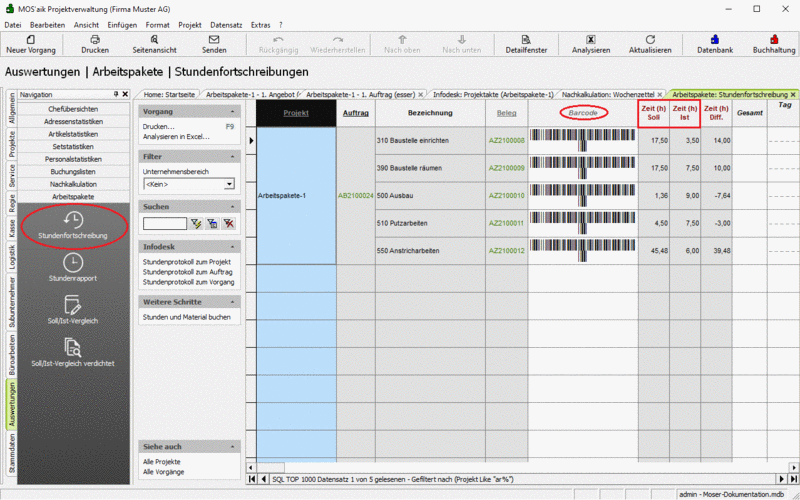The width and height of the screenshot is (800, 500).
Task: Go to previous record arrow
Action: click(x=263, y=479)
